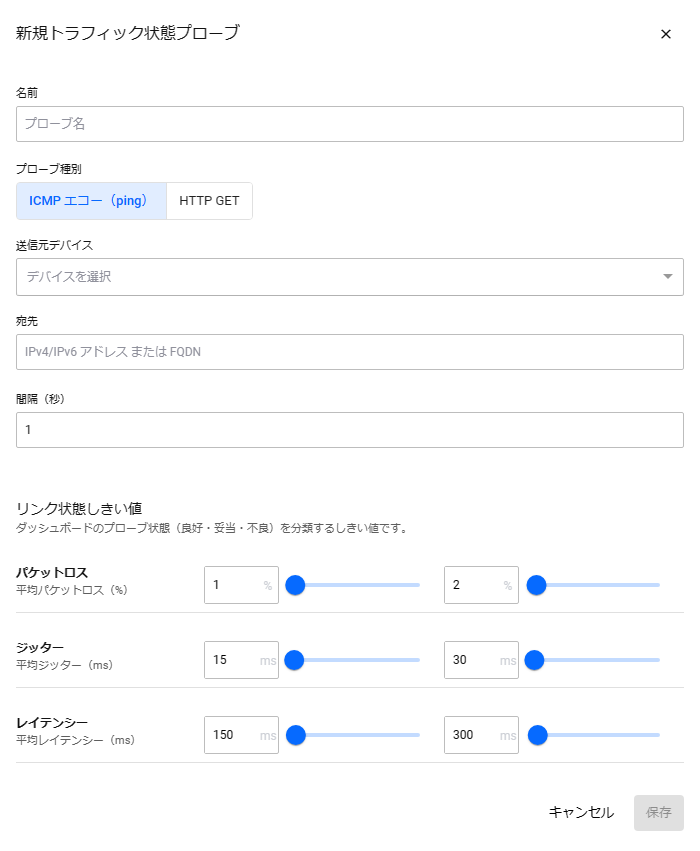The image size is (700, 851).
Task: Click first ジッター slider handle
Action: pos(294,660)
